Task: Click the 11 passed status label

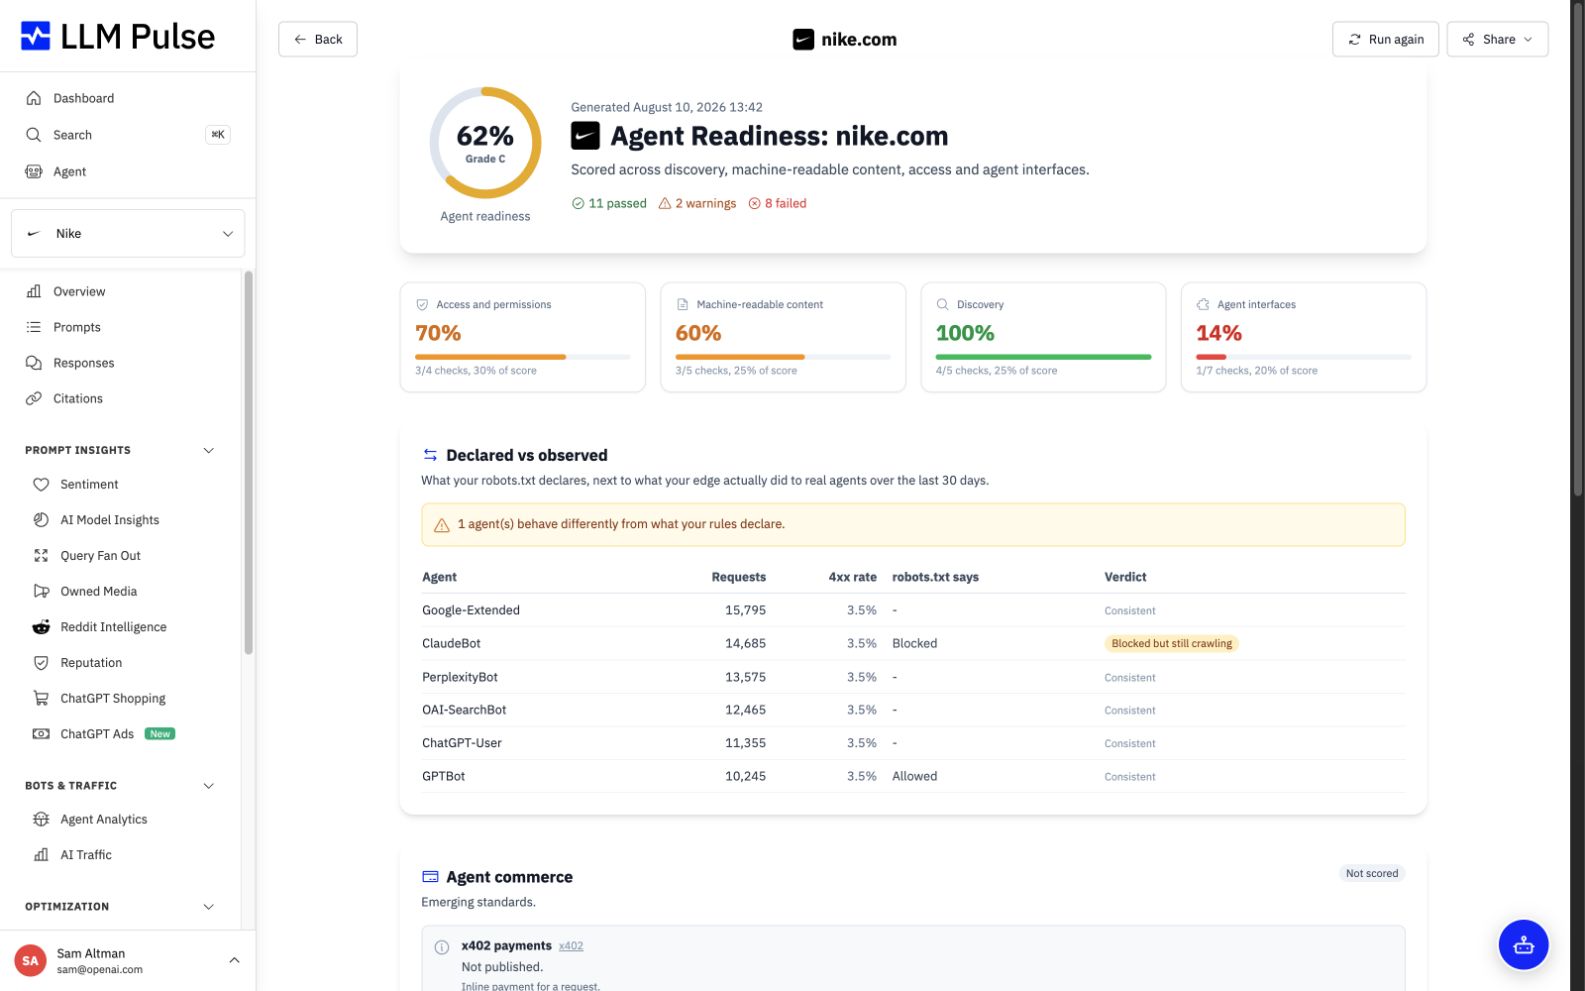Action: 609,203
